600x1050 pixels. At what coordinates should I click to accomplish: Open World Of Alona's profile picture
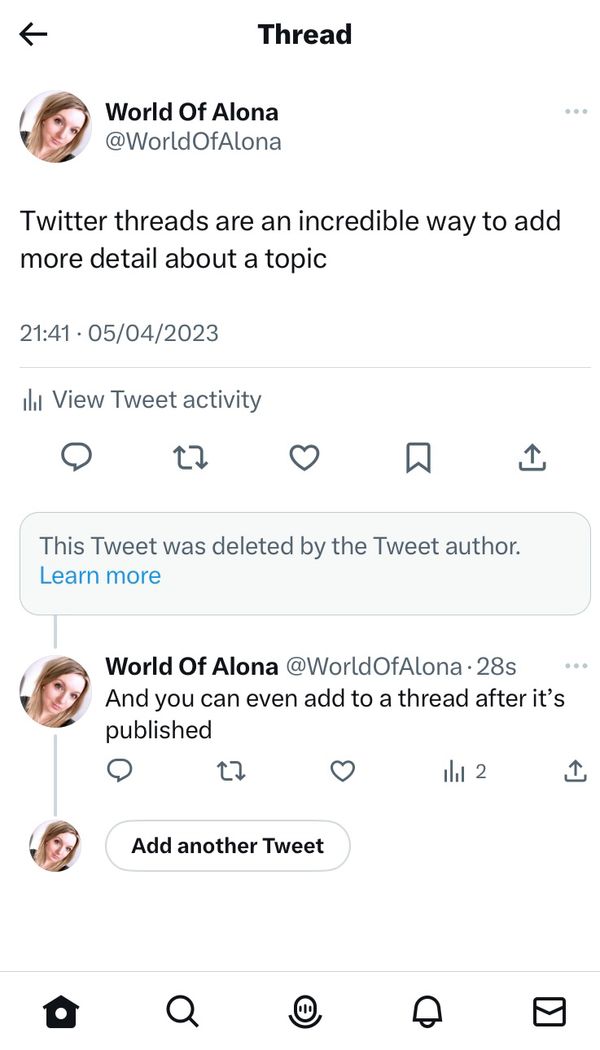[x=55, y=126]
